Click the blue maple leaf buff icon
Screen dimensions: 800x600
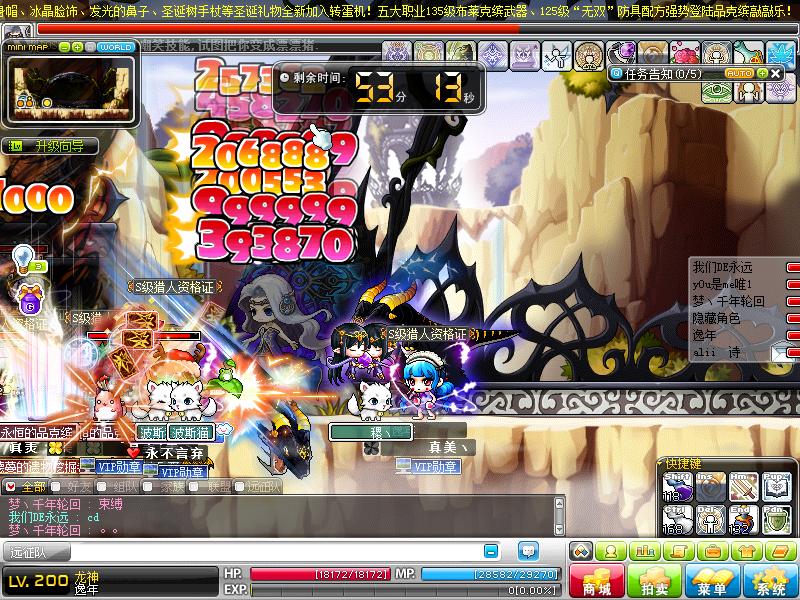pos(781,53)
